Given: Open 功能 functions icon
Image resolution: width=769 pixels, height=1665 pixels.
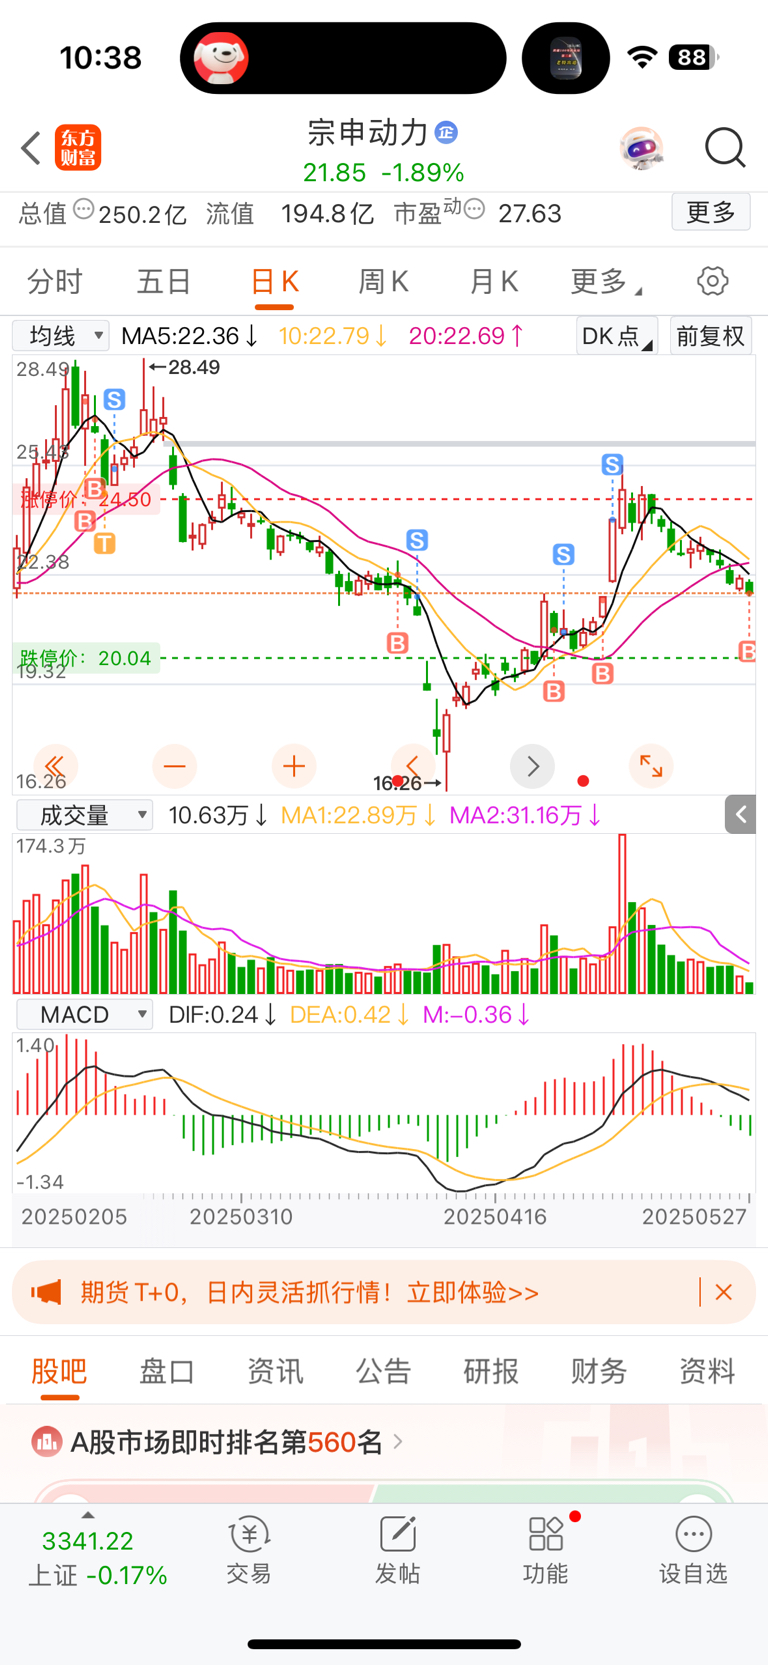Looking at the screenshot, I should click(545, 1551).
